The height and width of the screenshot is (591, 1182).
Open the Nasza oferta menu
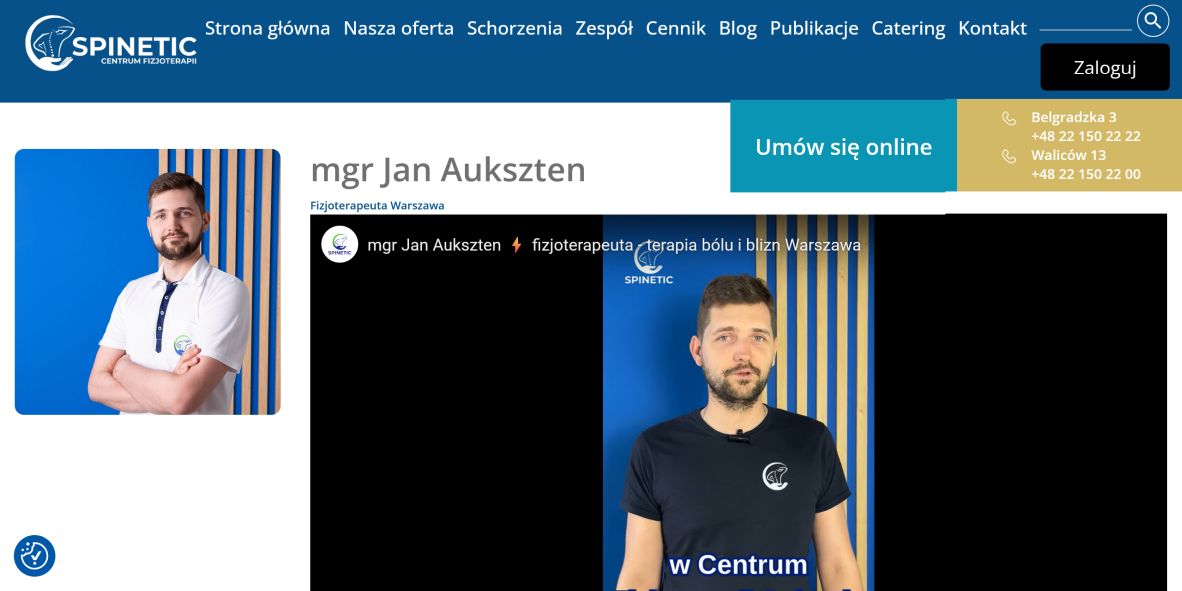[399, 29]
